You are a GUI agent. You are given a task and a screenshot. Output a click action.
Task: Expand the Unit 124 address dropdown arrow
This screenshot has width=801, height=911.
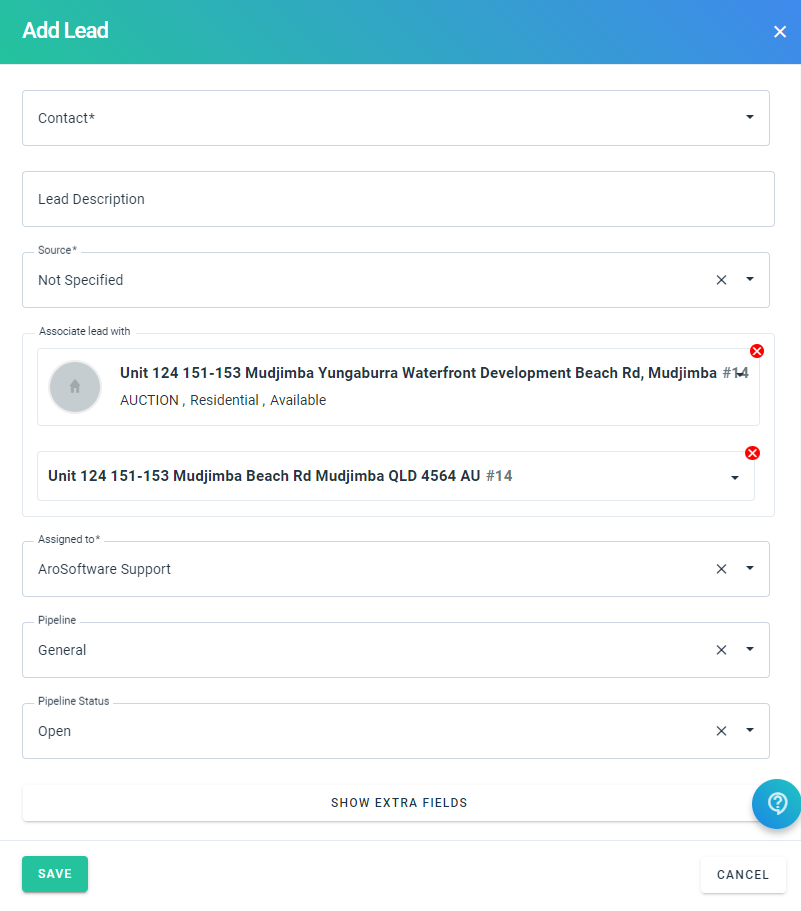[735, 478]
